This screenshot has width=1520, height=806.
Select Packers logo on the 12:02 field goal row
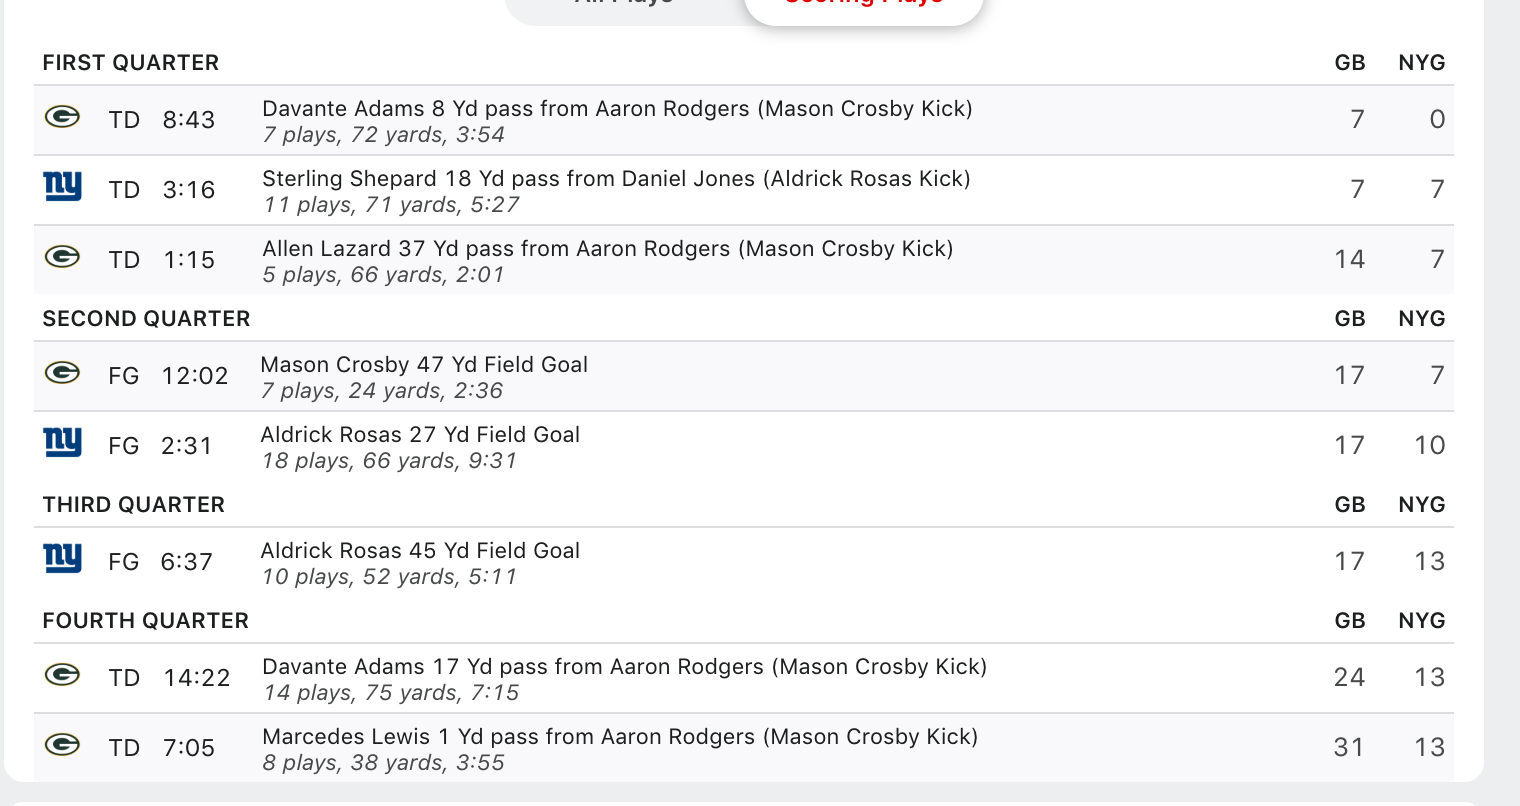62,374
